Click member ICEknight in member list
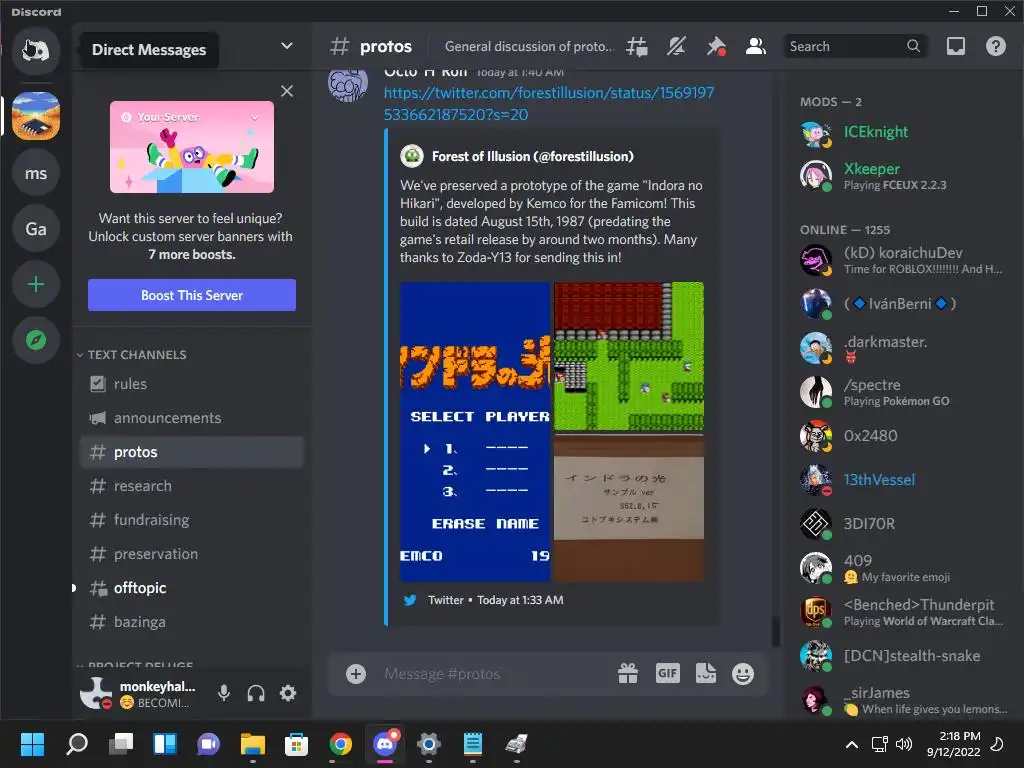 (903, 134)
